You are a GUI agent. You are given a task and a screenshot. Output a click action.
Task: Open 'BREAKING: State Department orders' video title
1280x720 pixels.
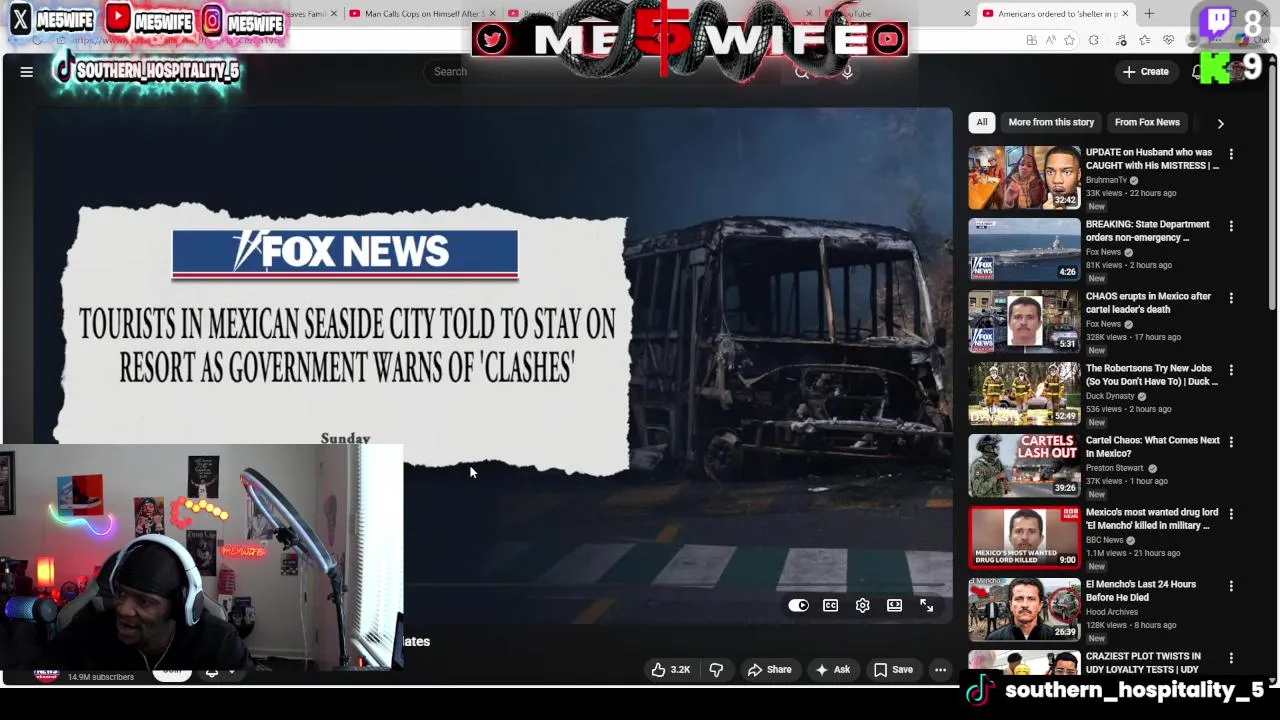1147,231
